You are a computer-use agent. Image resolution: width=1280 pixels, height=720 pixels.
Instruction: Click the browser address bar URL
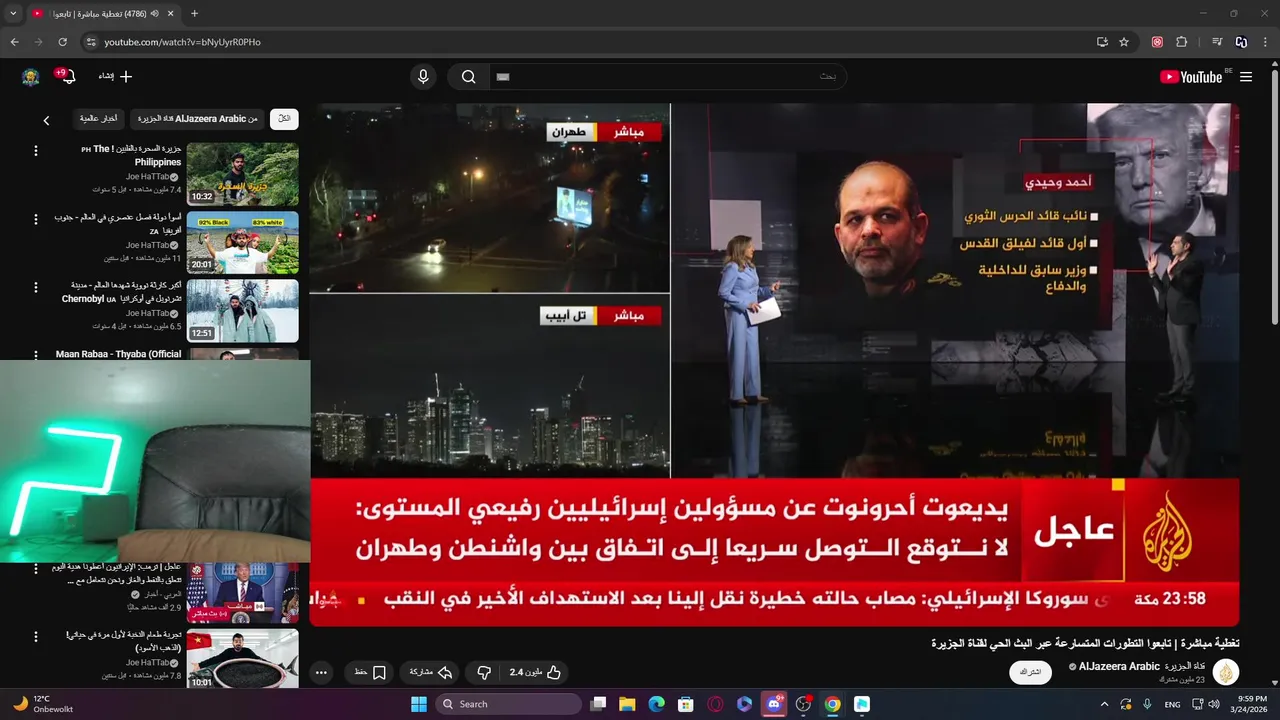[182, 42]
